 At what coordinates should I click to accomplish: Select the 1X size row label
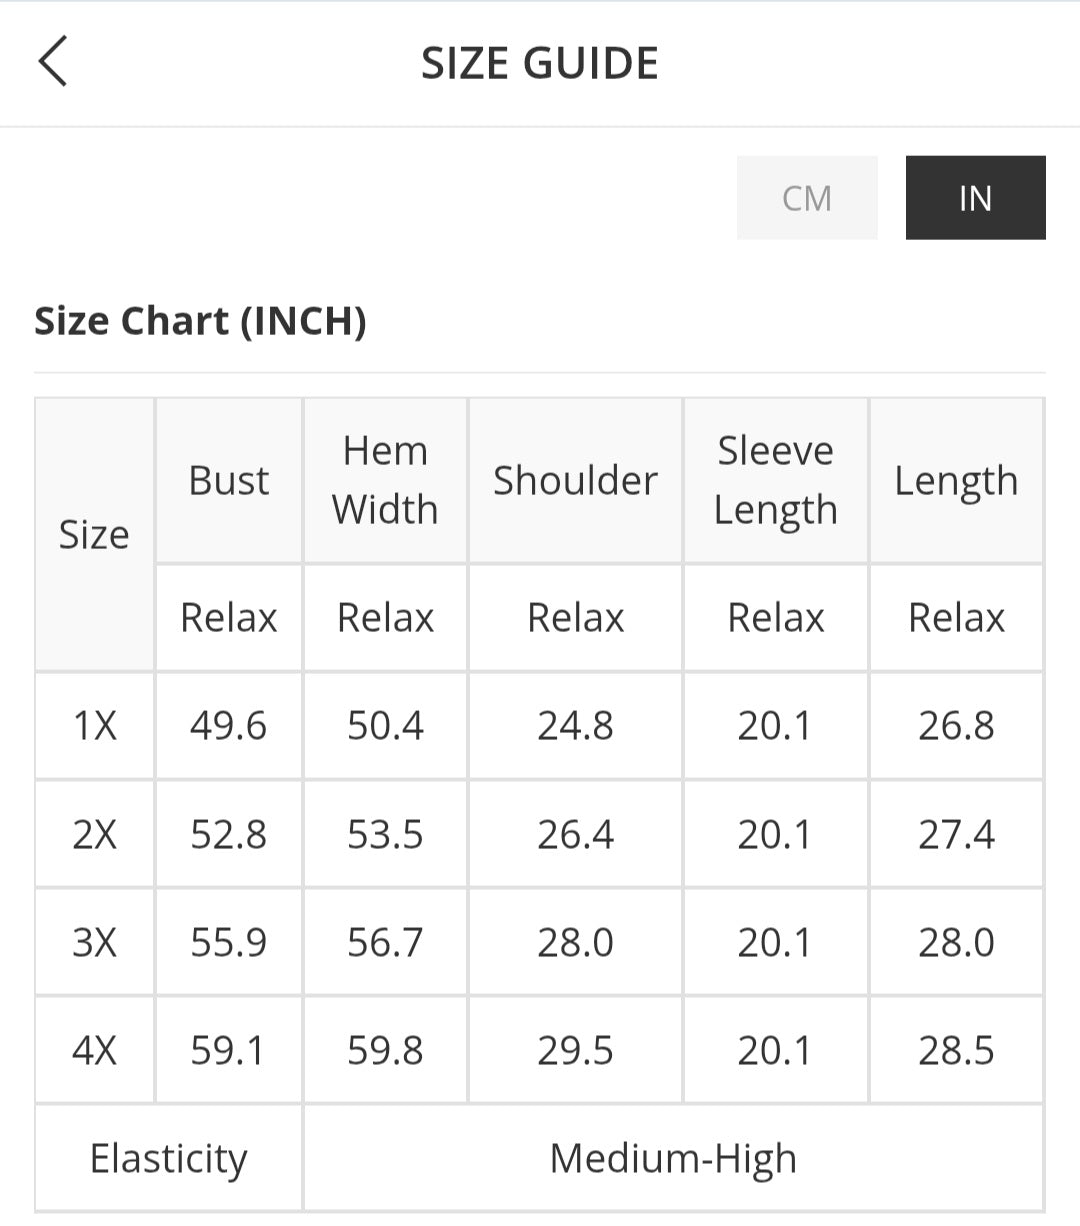coord(95,726)
